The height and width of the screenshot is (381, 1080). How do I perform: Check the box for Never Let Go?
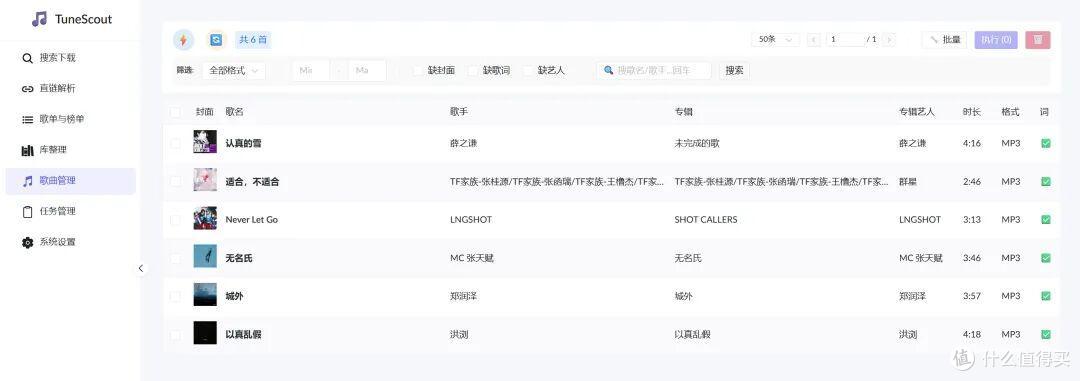coord(175,220)
